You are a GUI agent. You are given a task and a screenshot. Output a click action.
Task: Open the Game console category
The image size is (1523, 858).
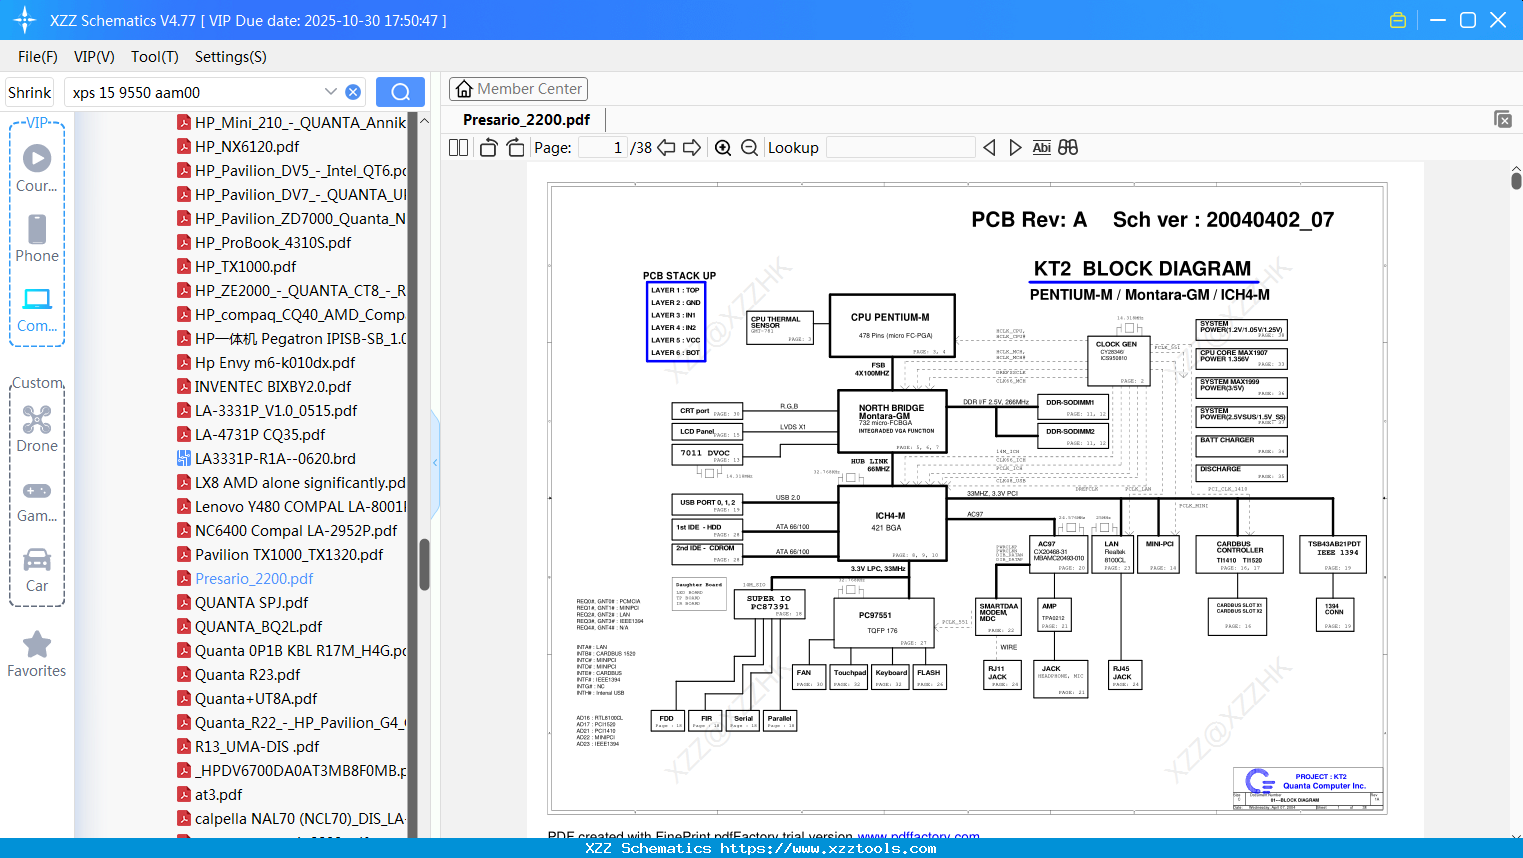click(x=37, y=501)
